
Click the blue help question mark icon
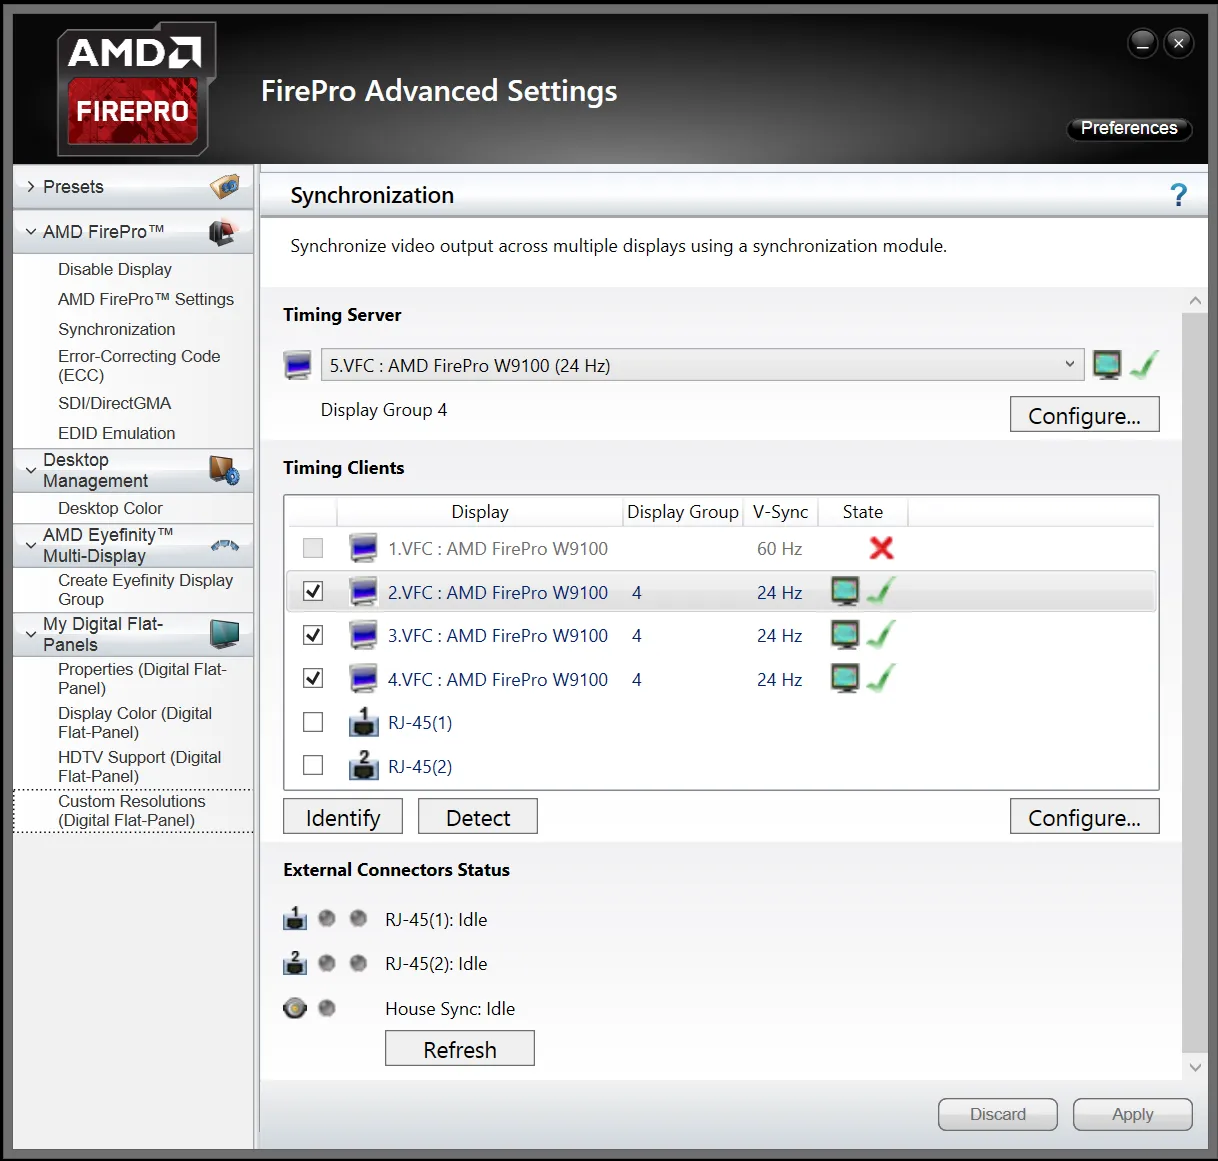pos(1178,195)
